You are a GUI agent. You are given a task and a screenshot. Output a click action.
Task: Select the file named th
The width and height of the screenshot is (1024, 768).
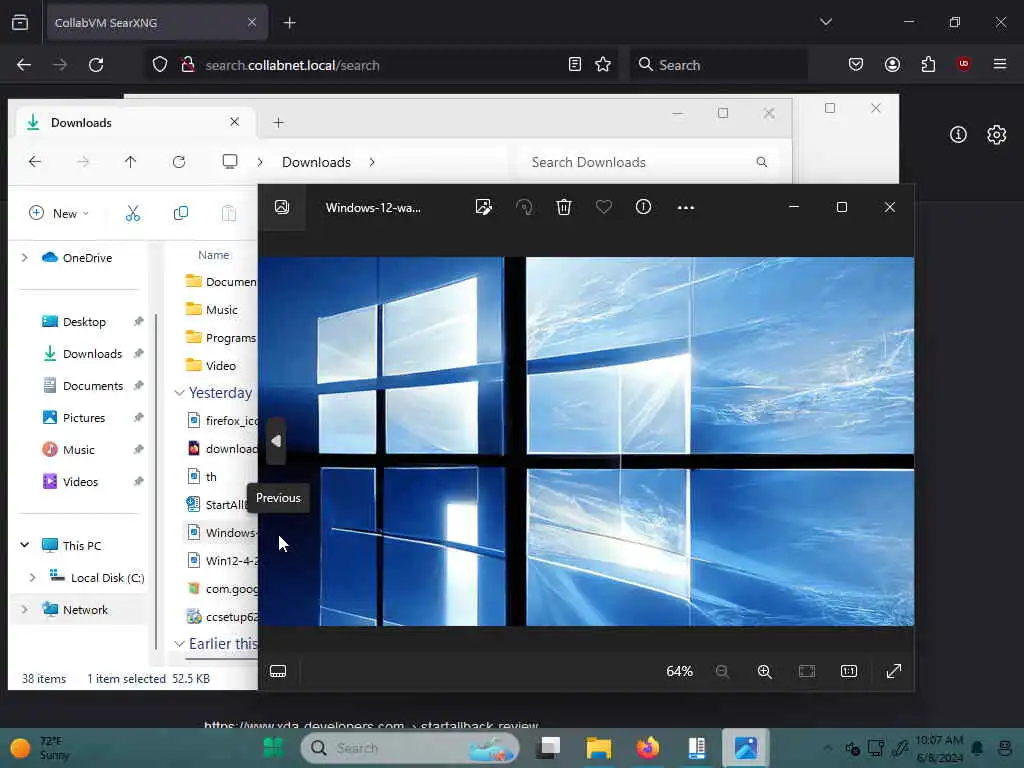pyautogui.click(x=210, y=477)
